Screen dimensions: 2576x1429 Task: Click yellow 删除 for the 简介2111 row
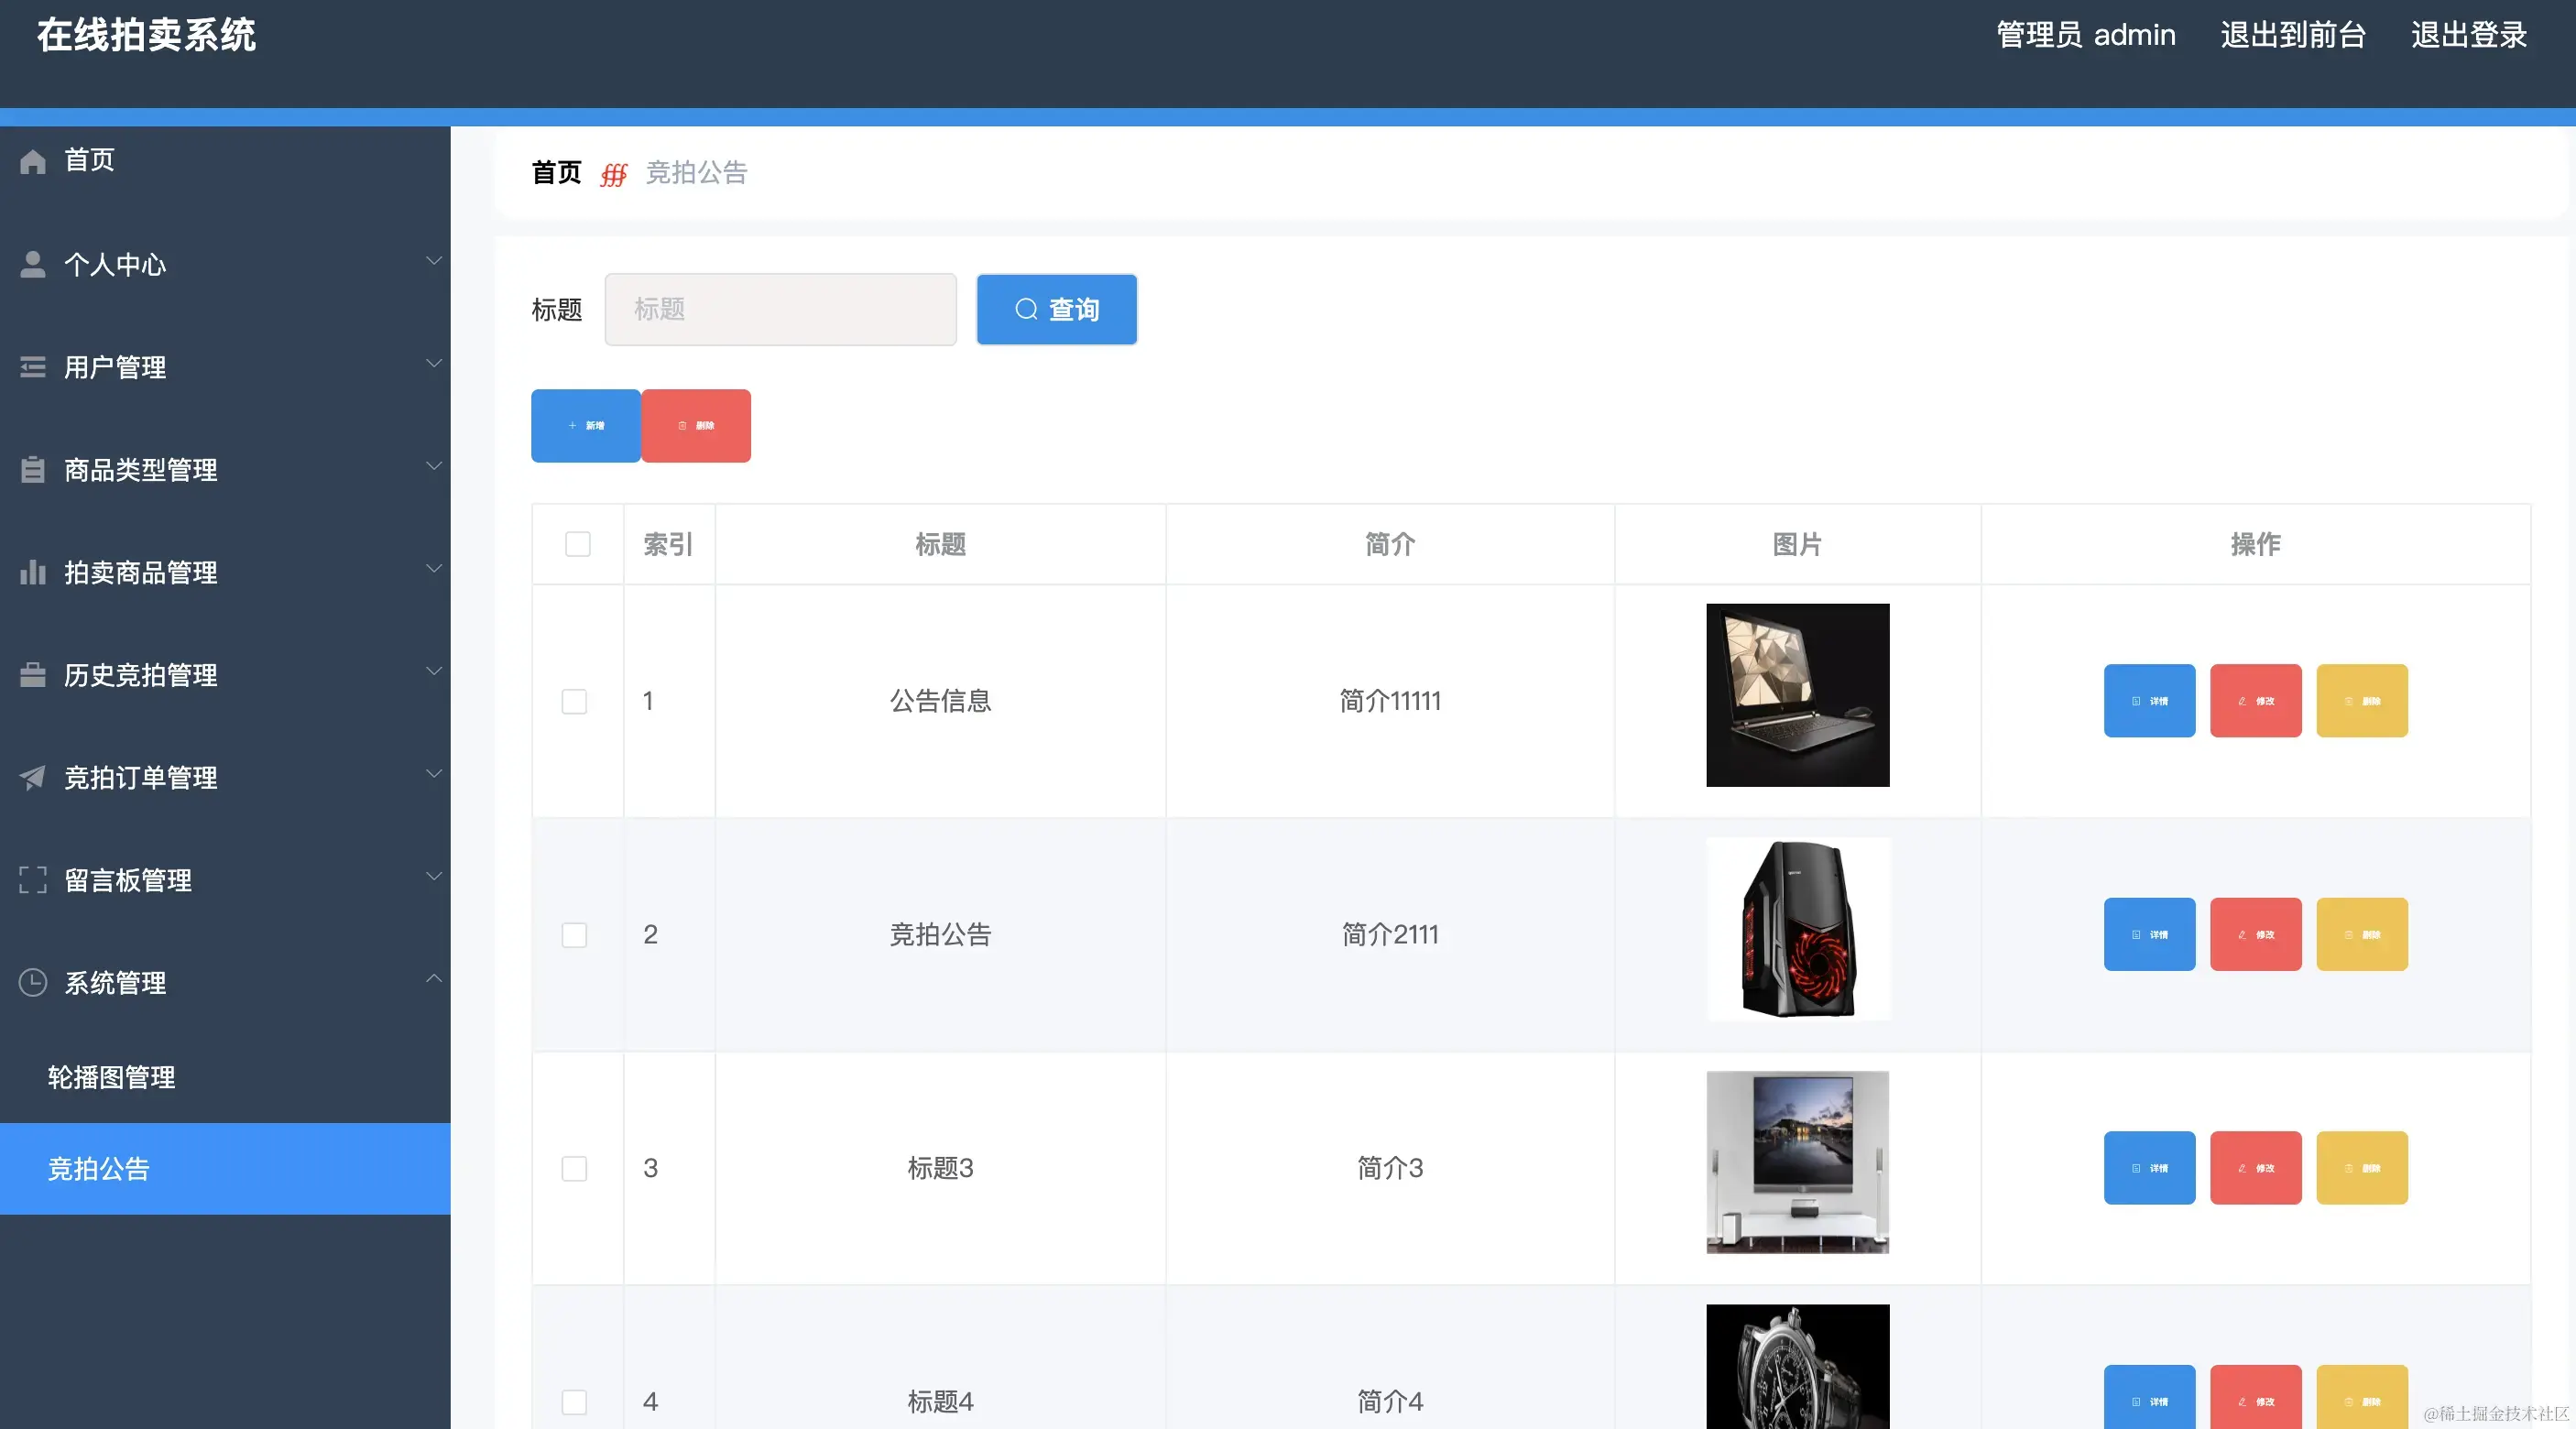[x=2362, y=934]
